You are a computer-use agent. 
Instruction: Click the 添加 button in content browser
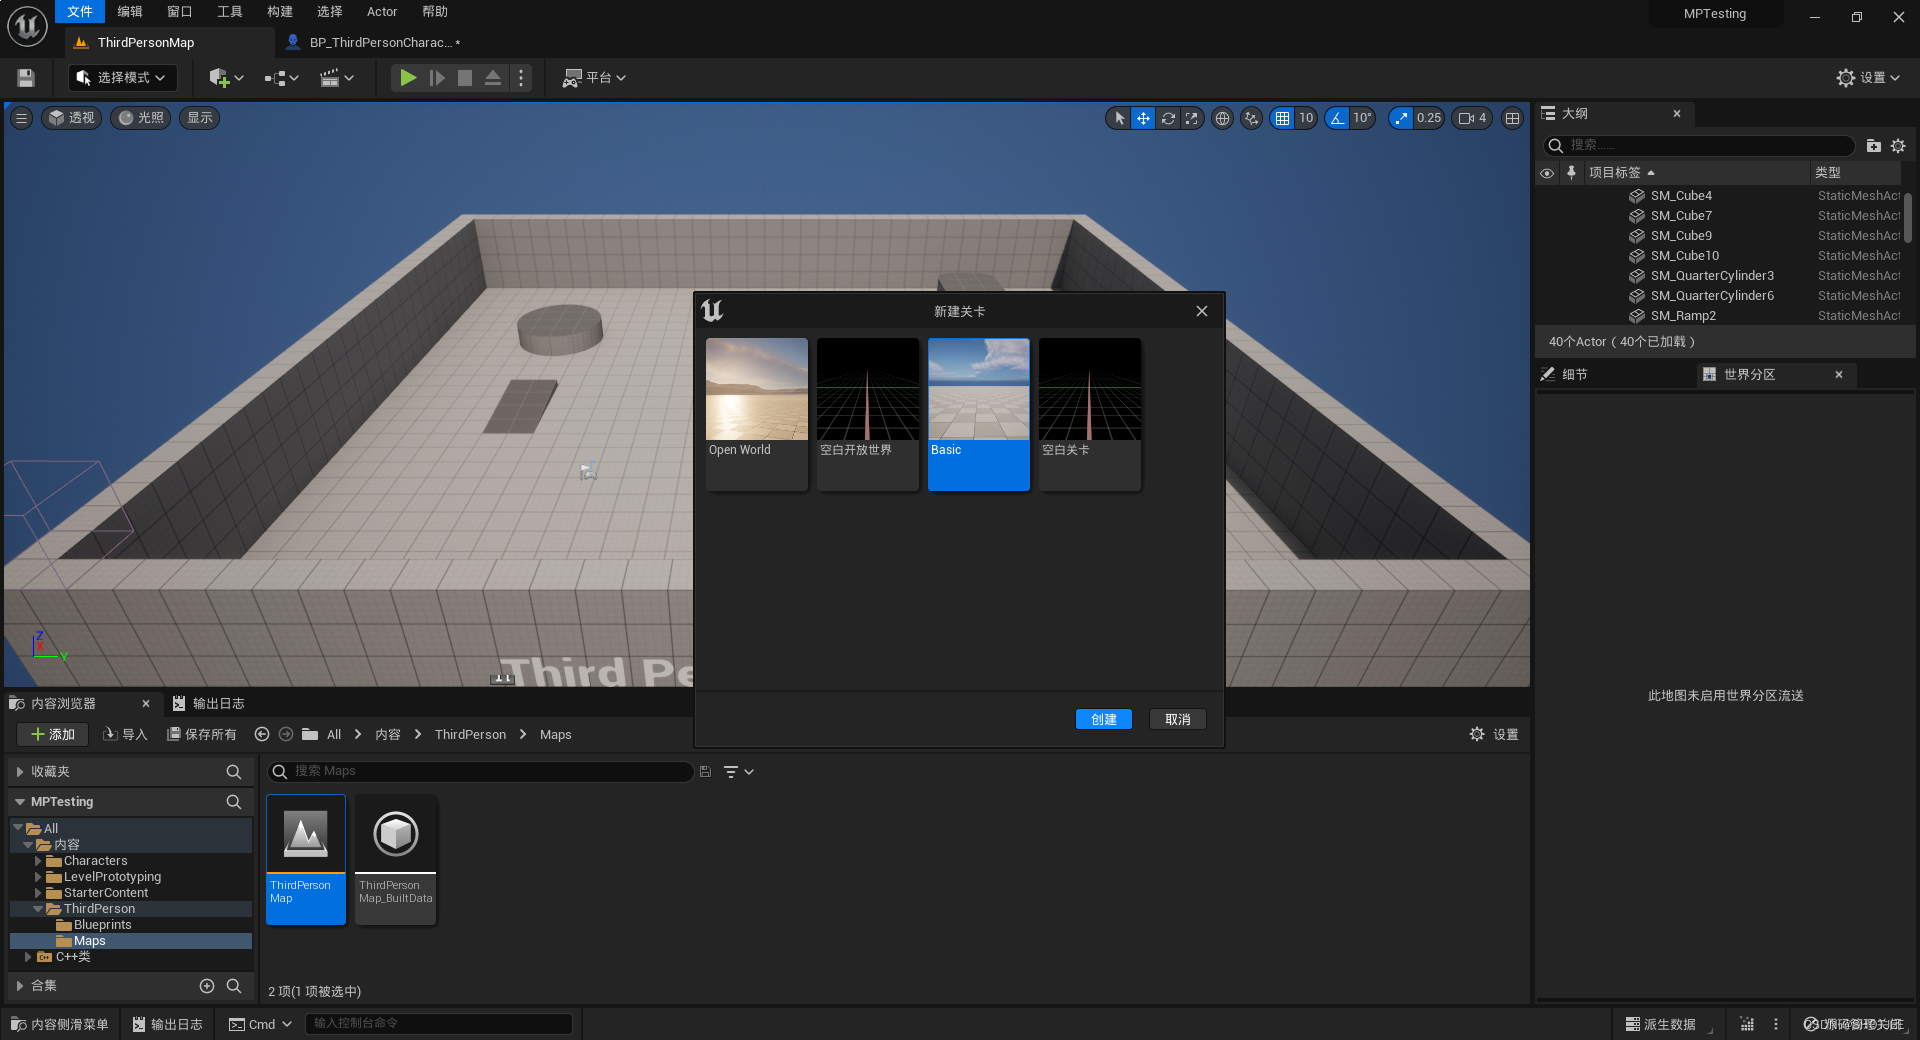(x=53, y=734)
